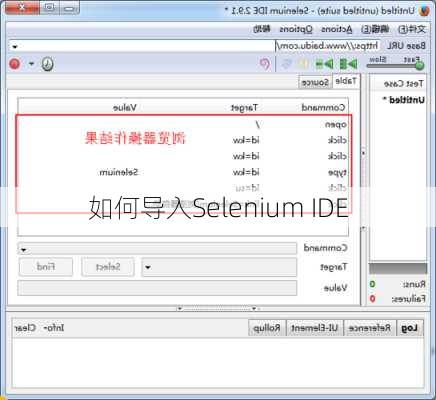Viewport: 436px width, 400px height.
Task: Click the red Record button
Action: click(x=15, y=63)
